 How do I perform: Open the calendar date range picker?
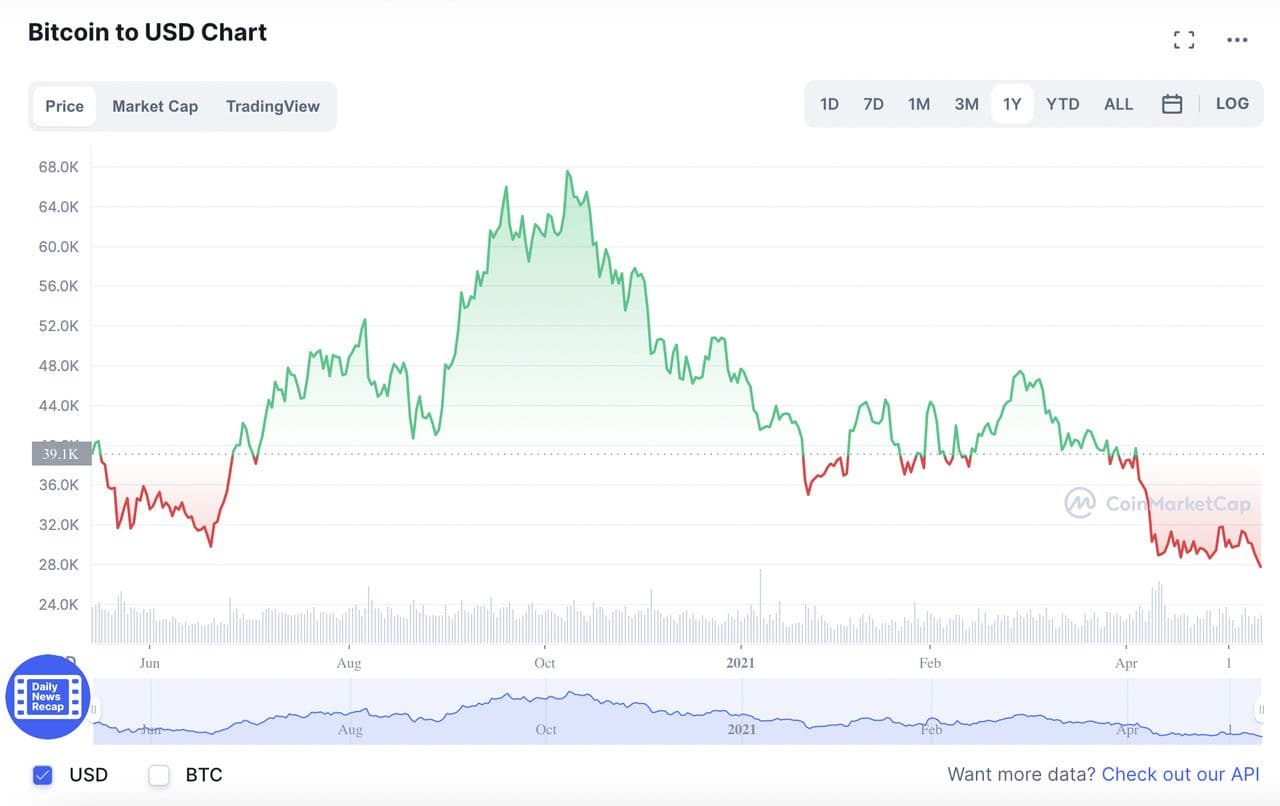click(1172, 104)
